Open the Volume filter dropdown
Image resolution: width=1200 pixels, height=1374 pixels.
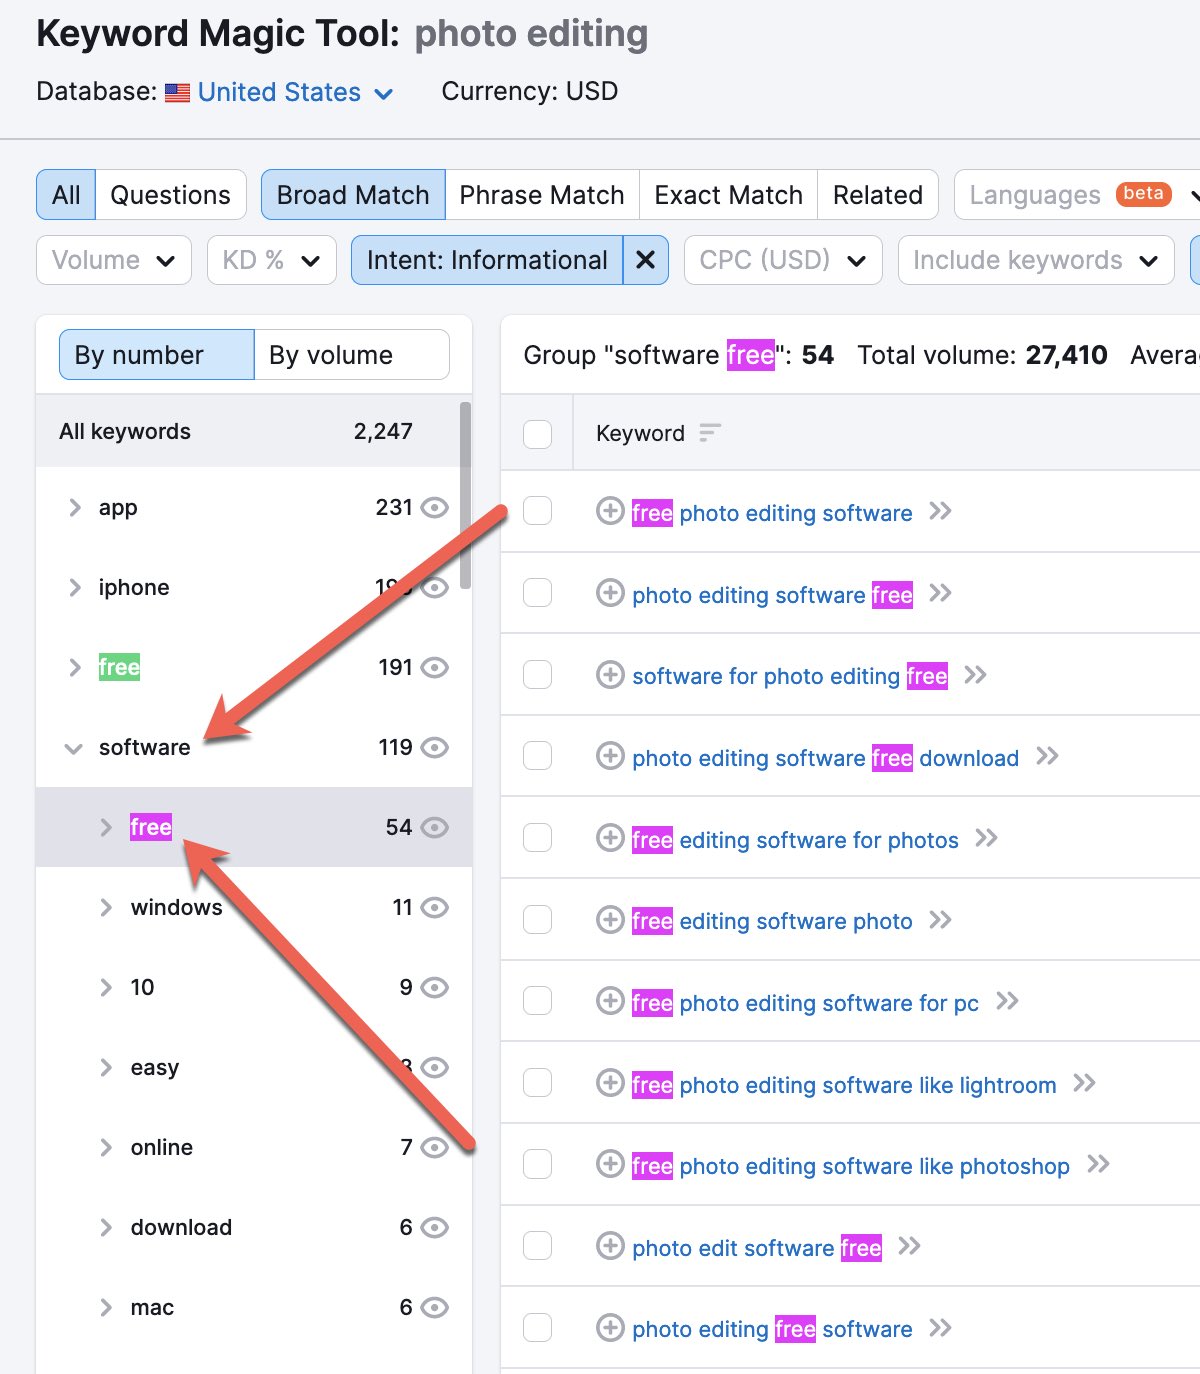pyautogui.click(x=113, y=260)
